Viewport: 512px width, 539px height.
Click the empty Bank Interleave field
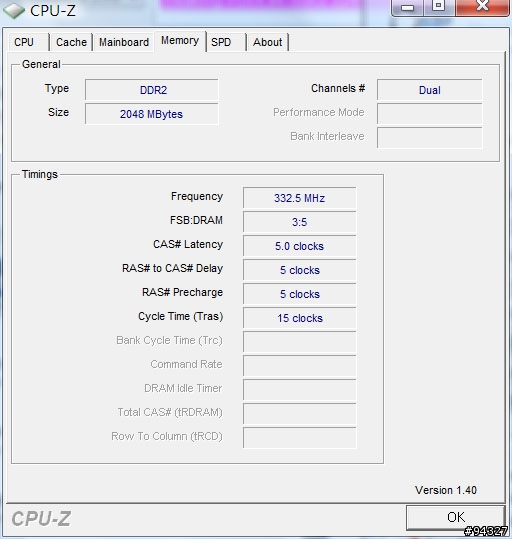(429, 138)
